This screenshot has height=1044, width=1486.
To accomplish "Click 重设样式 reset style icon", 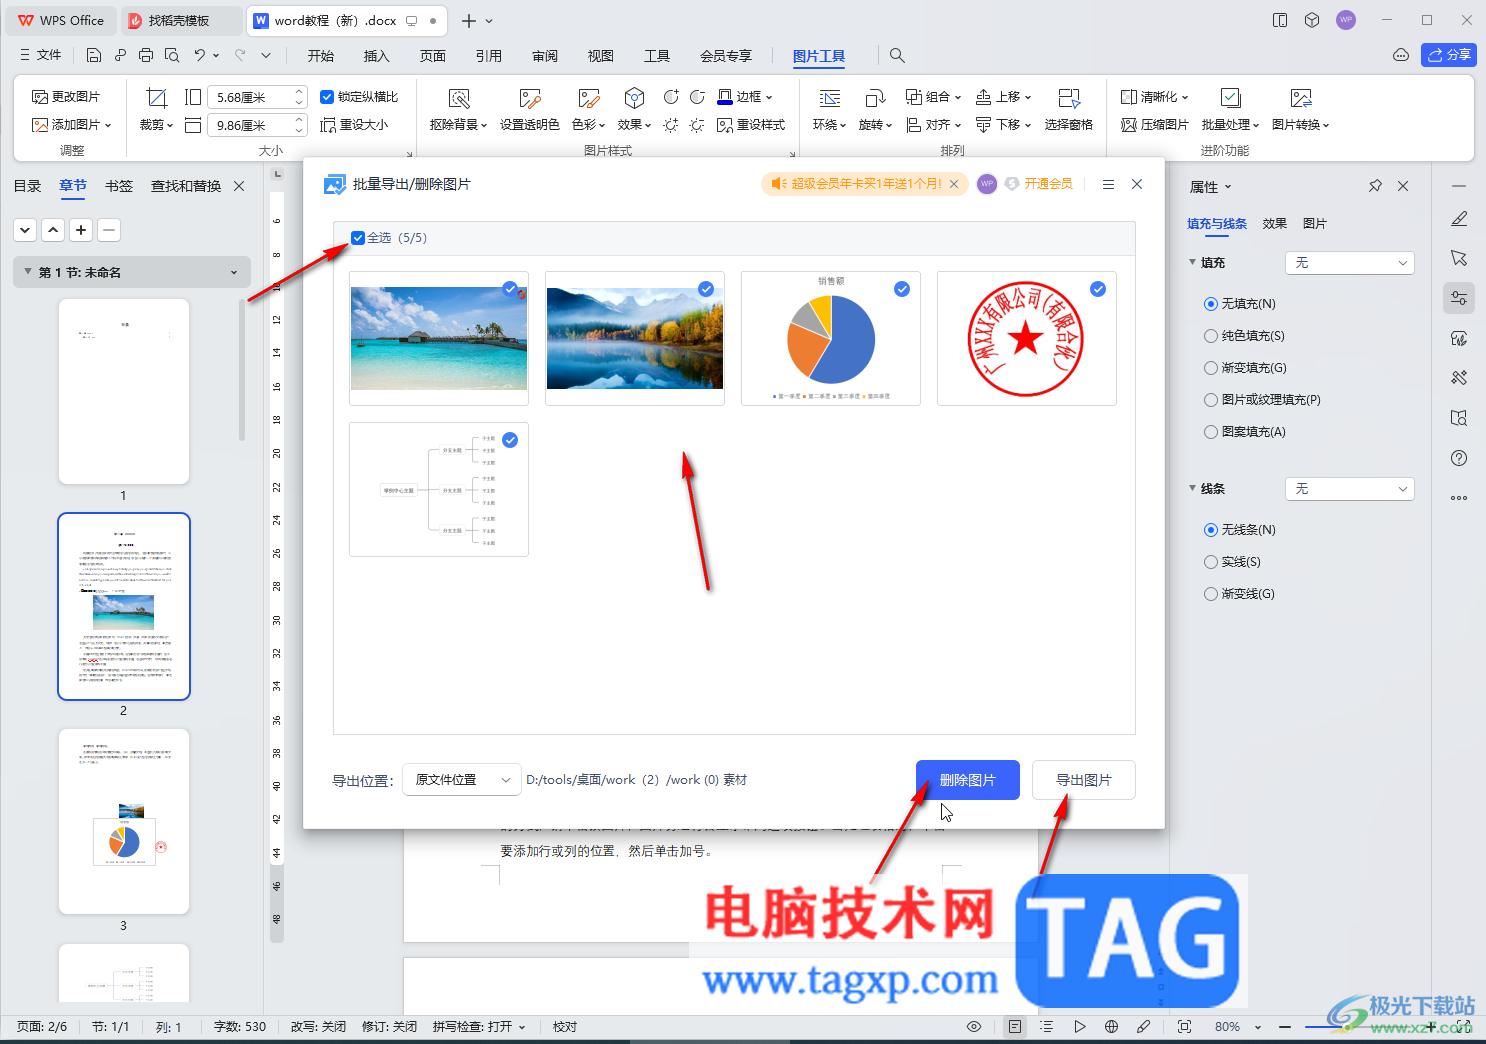I will point(751,125).
